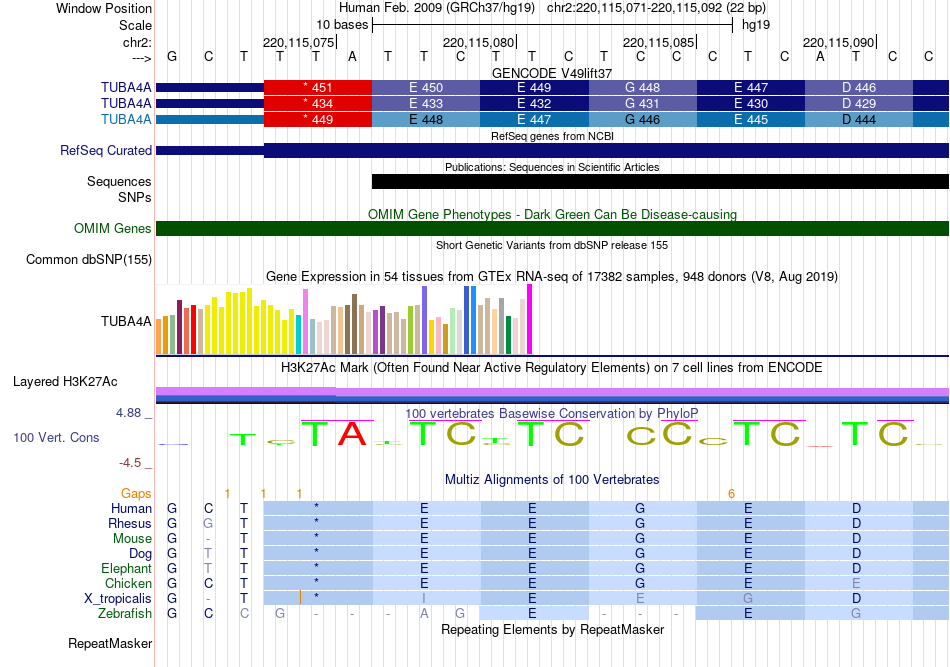This screenshot has width=950, height=667.
Task: Click the RepeatMasker track label
Action: (110, 643)
